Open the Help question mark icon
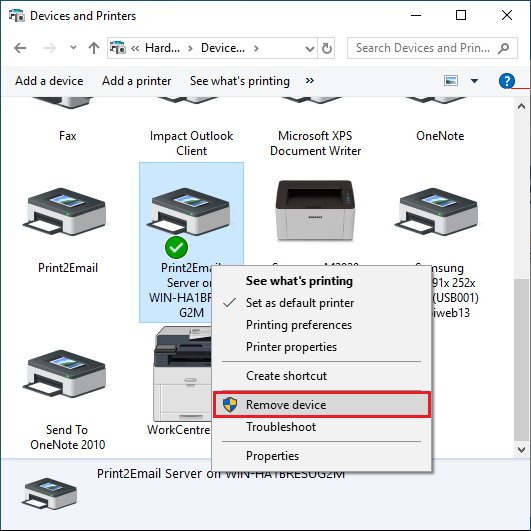 pyautogui.click(x=507, y=81)
